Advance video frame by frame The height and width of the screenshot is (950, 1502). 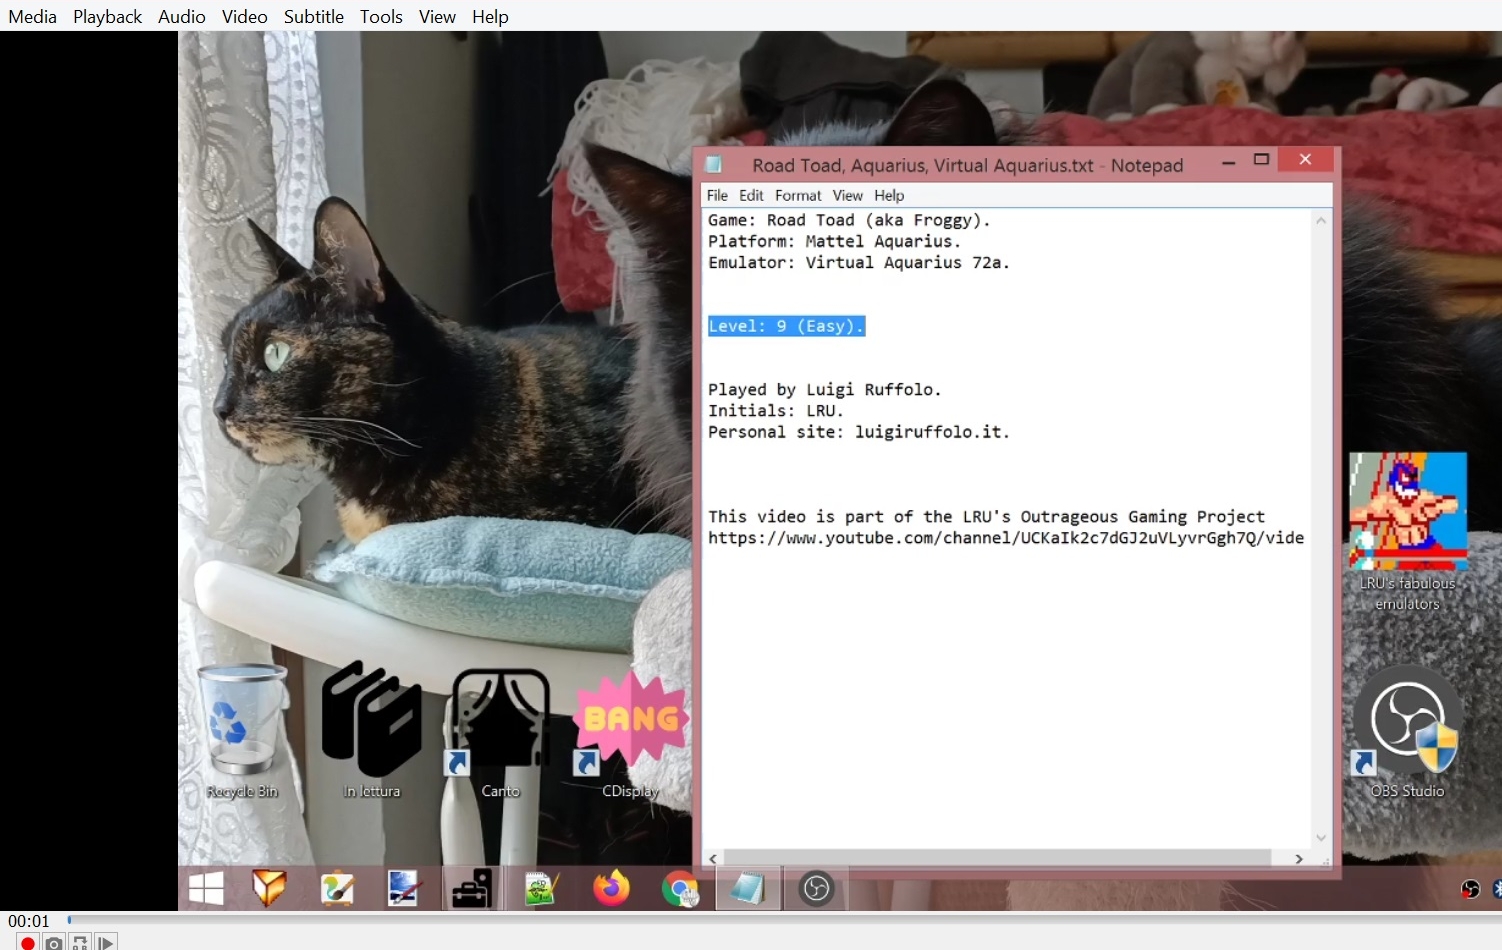[106, 942]
